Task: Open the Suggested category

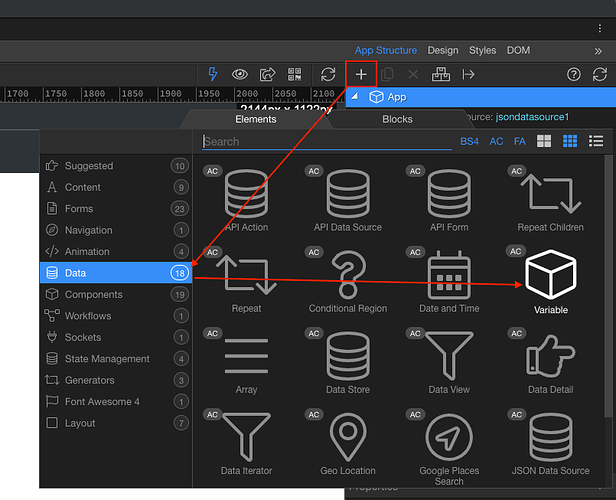Action: (x=116, y=166)
